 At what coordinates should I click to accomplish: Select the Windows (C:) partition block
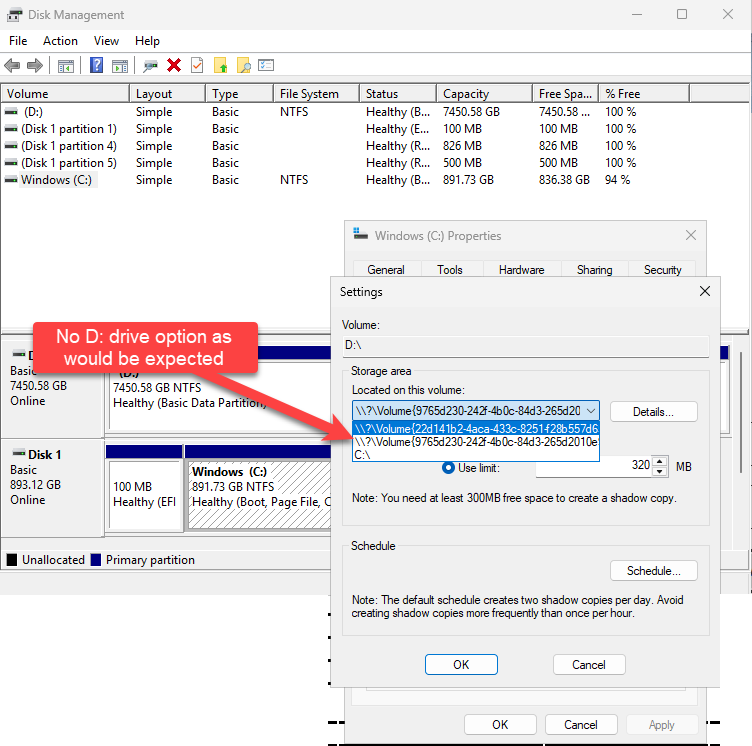coord(259,494)
